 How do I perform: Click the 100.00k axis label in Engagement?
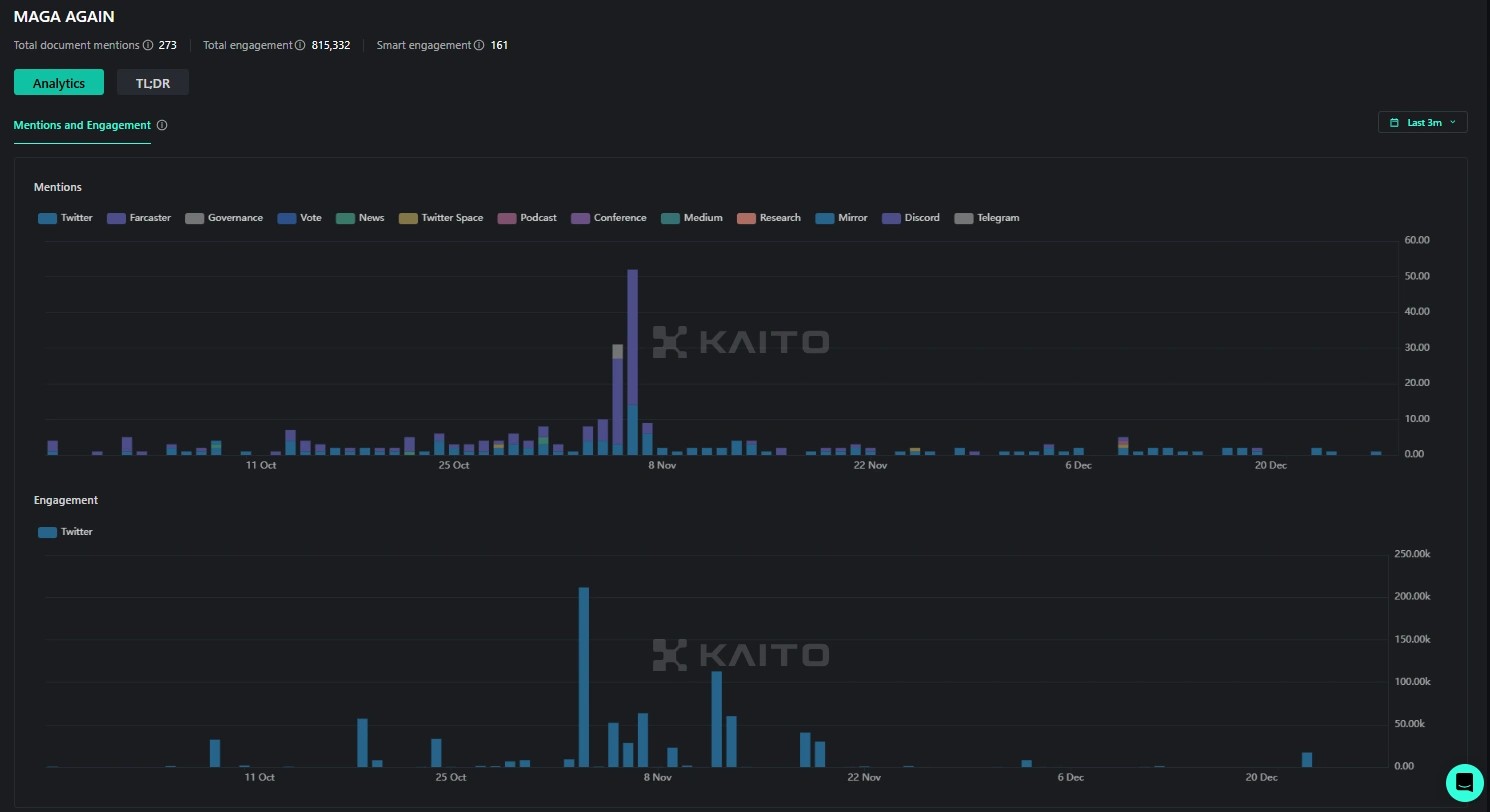click(1413, 682)
